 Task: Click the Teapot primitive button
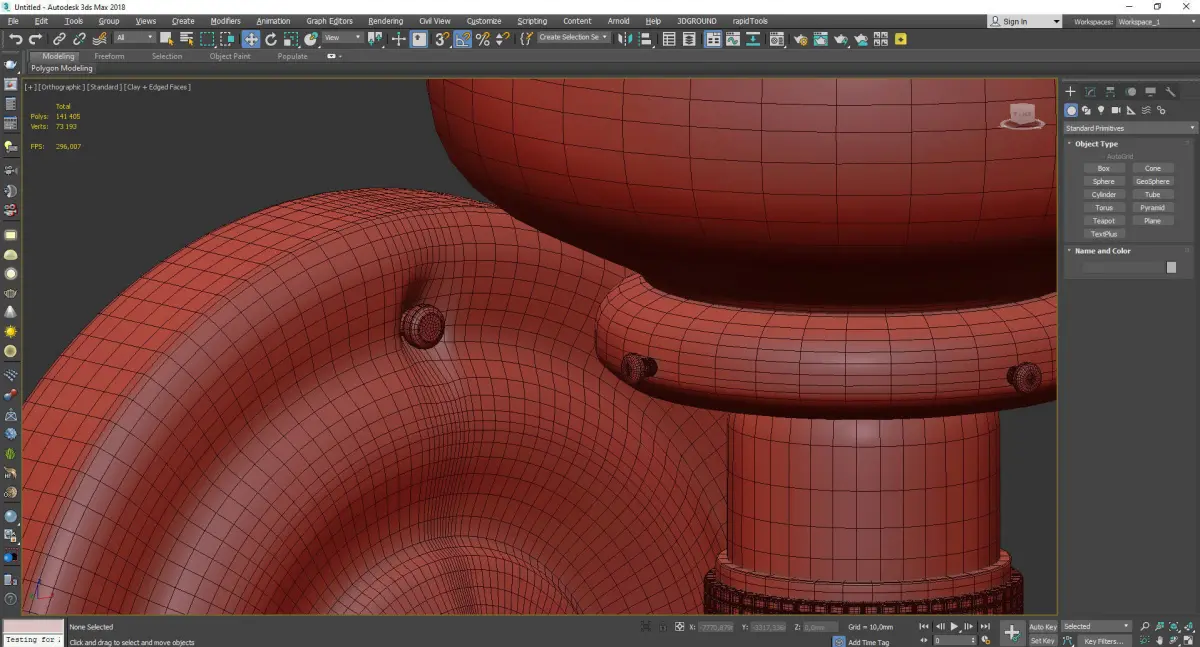tap(1103, 221)
